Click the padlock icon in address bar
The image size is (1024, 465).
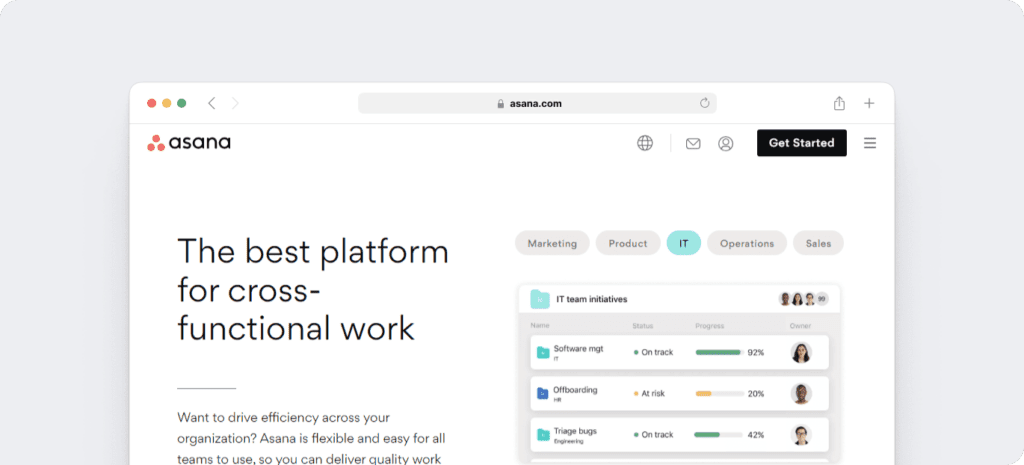(501, 103)
